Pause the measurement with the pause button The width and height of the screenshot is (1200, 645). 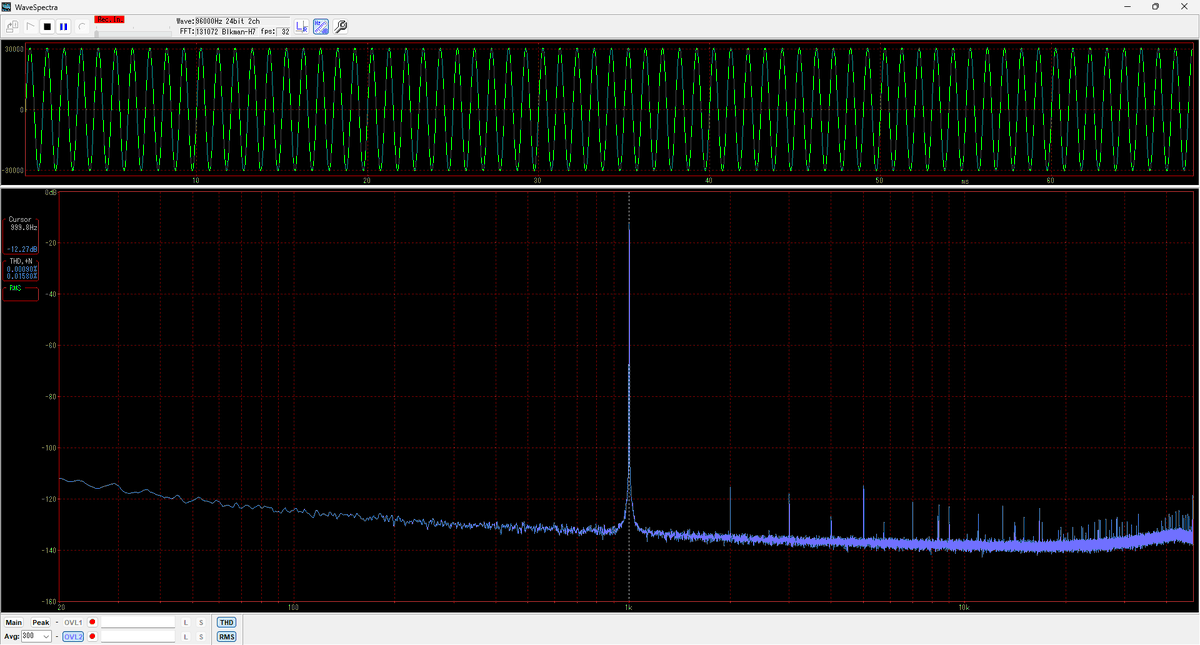pyautogui.click(x=63, y=26)
